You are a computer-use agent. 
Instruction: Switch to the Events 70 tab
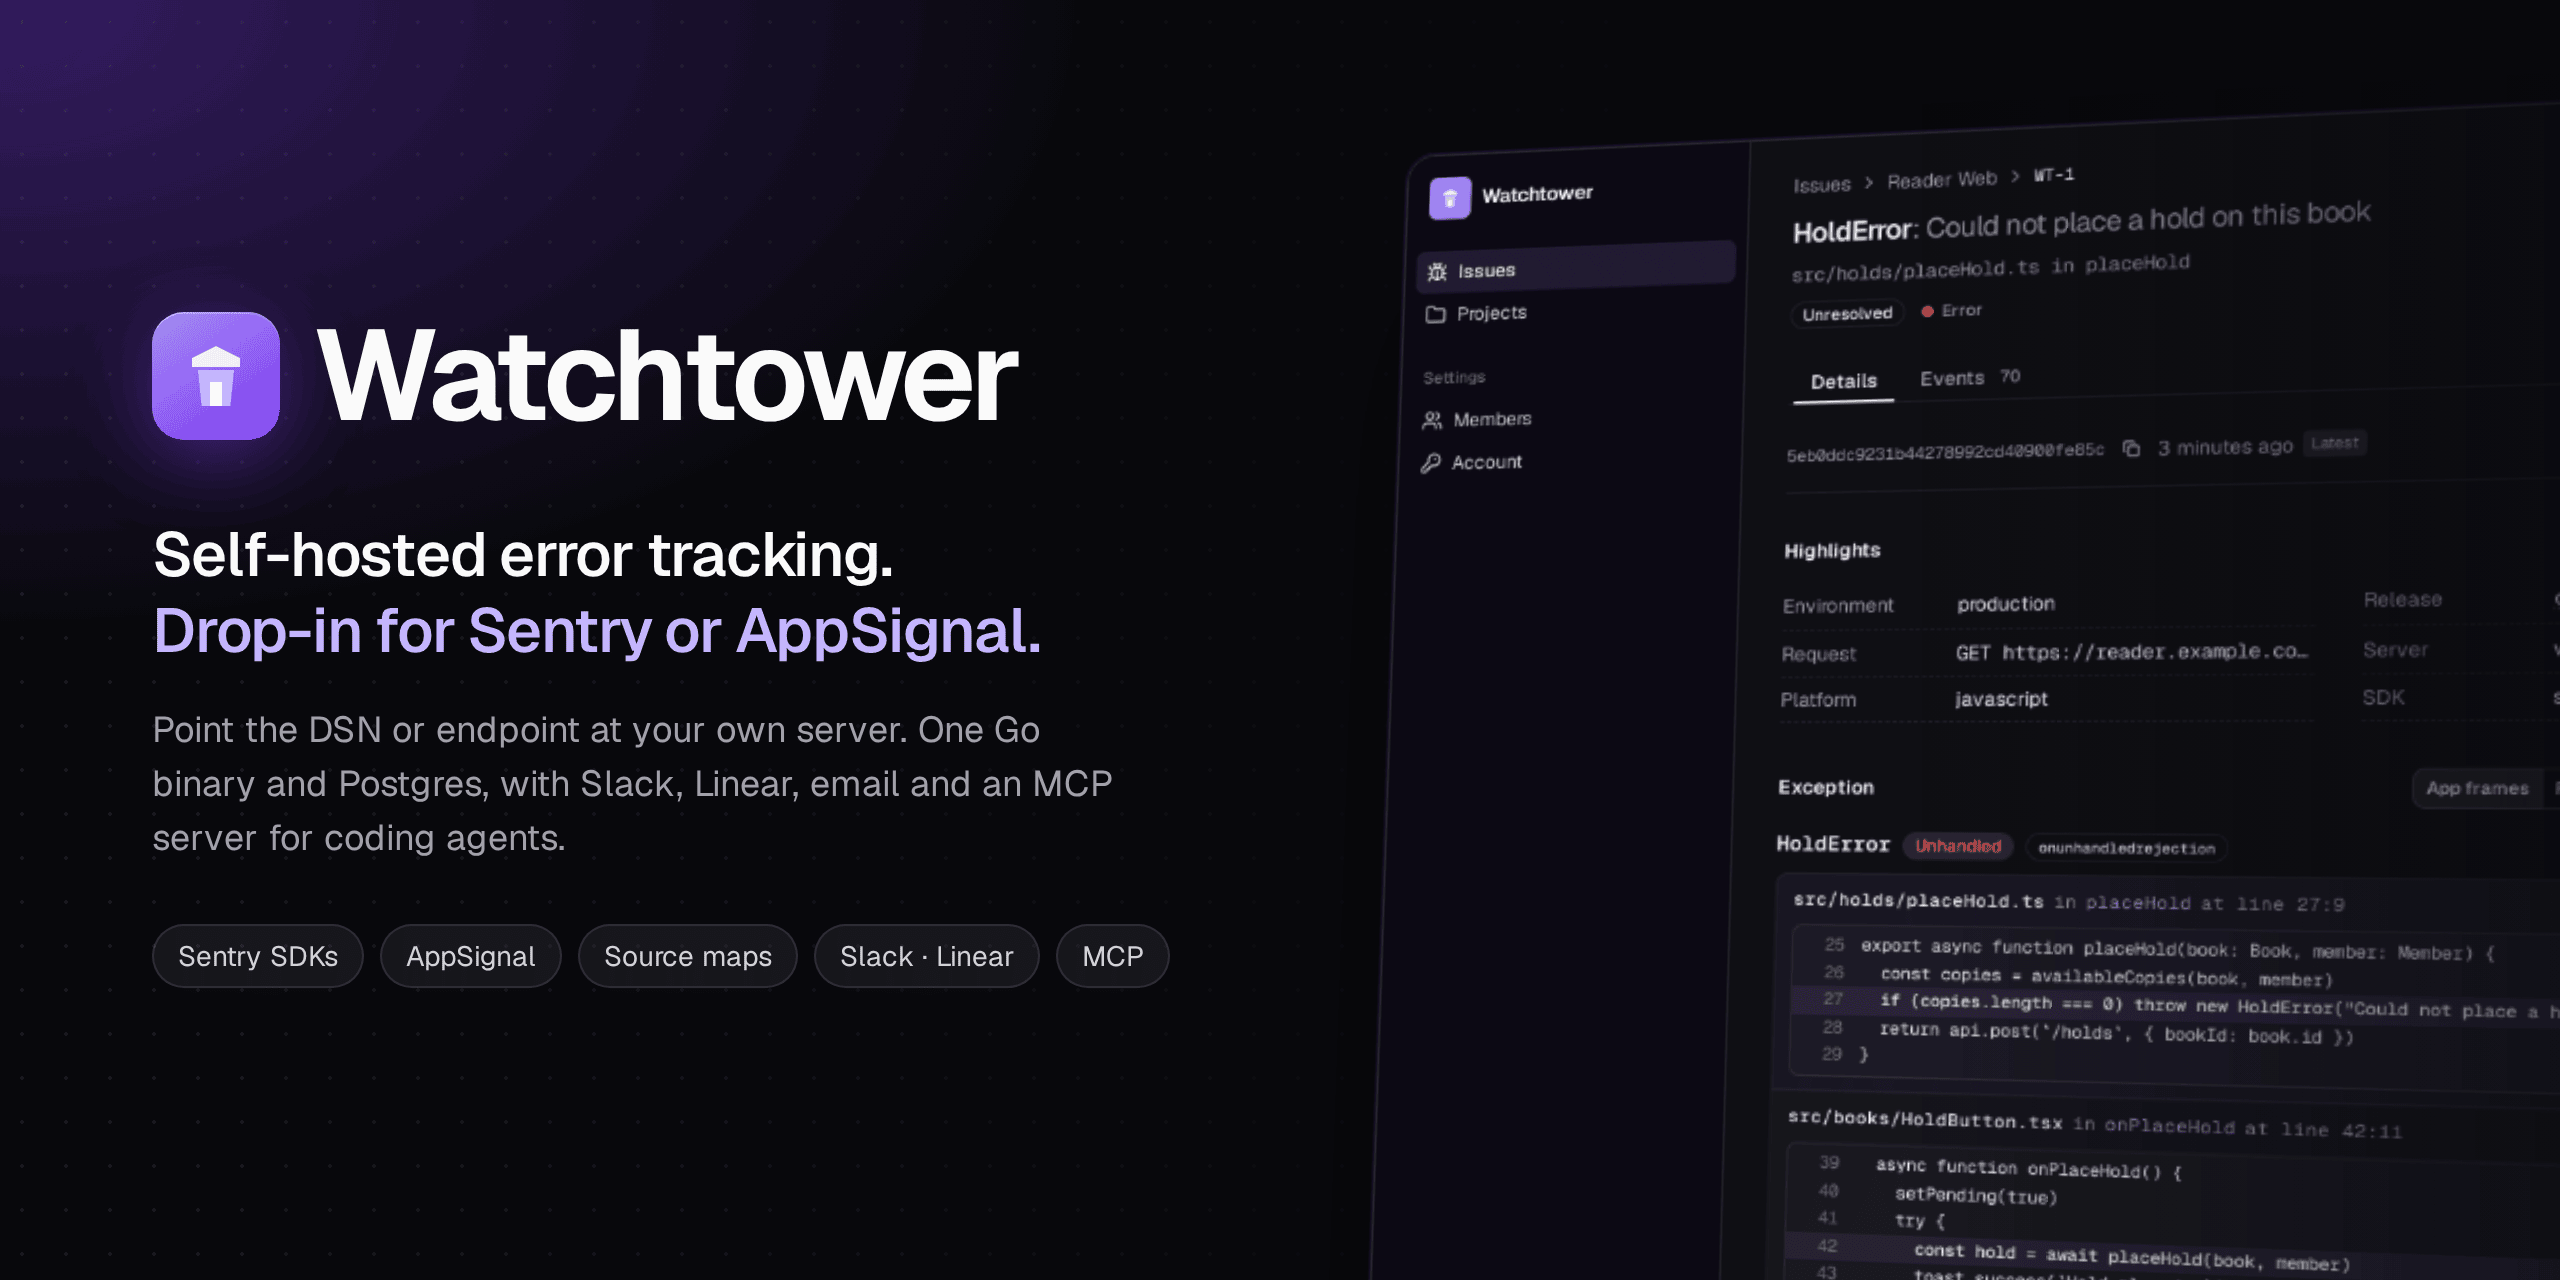[1970, 378]
